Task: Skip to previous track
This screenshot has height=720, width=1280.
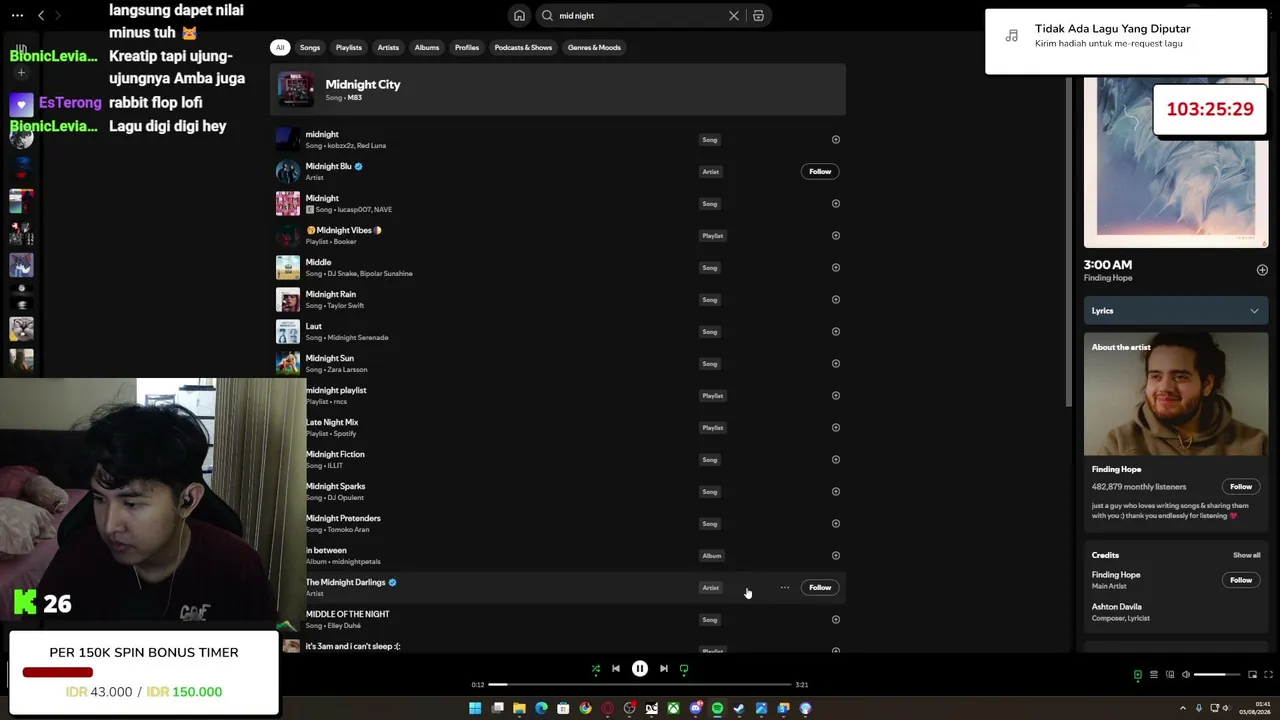Action: click(616, 669)
